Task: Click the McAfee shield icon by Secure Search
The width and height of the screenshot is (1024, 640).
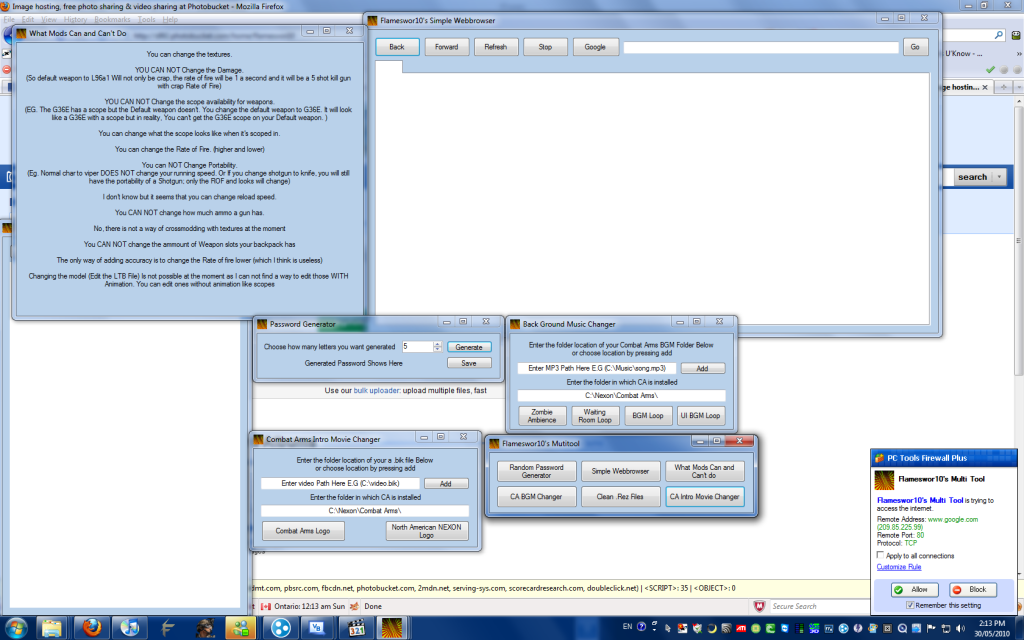Action: (x=760, y=606)
